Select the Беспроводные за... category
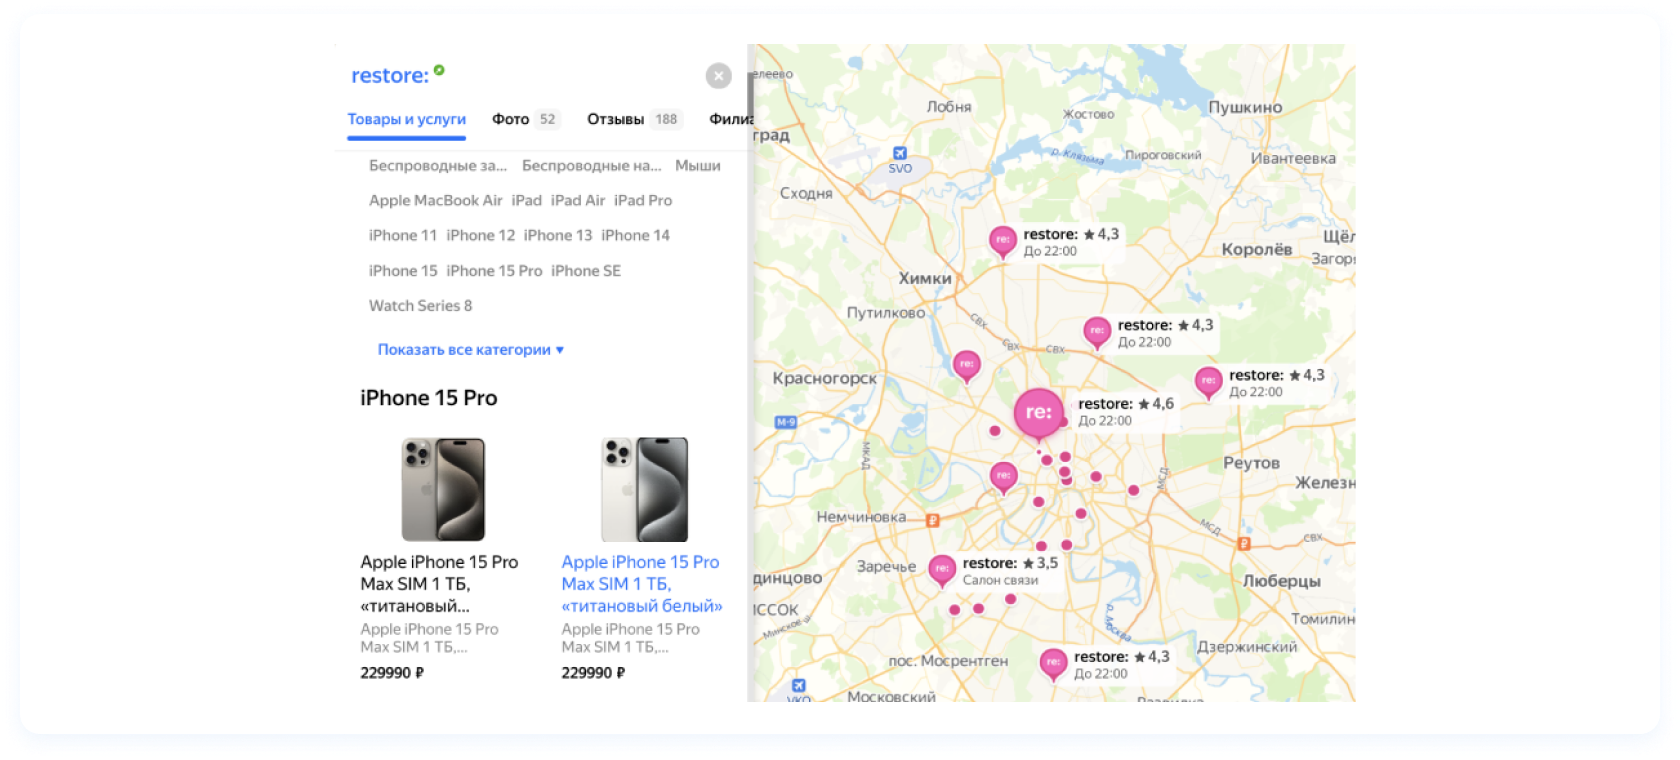The width and height of the screenshot is (1680, 760). point(438,165)
